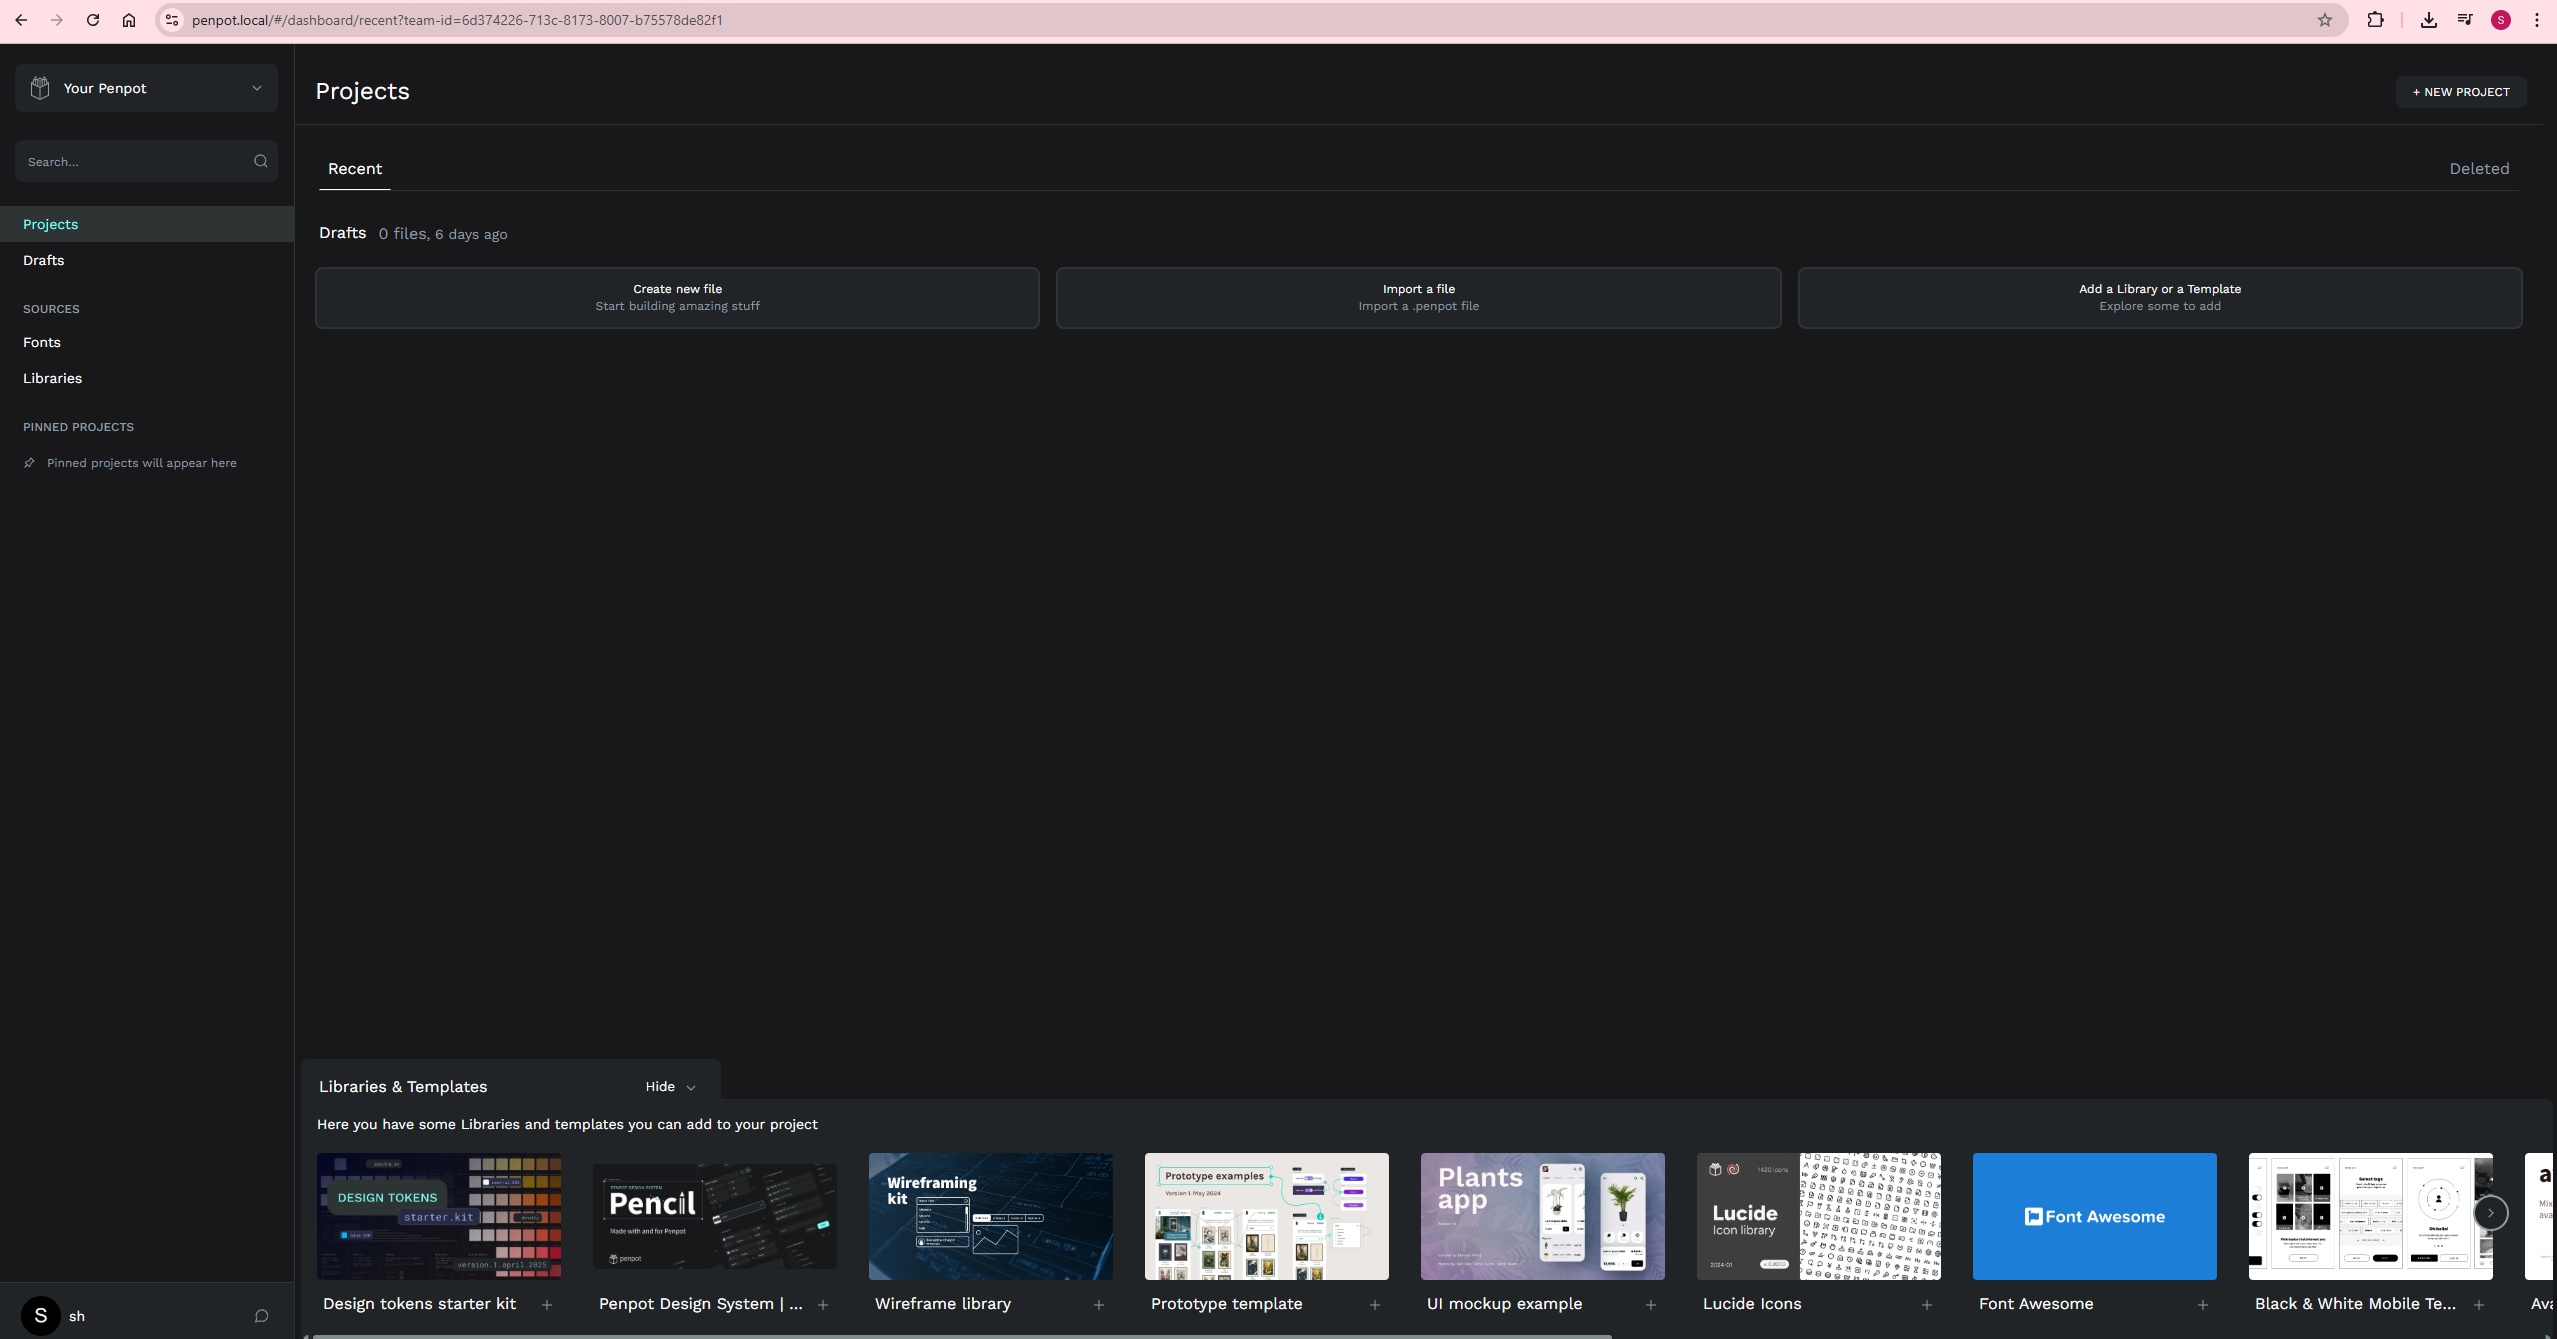Switch to the Deleted tab

coord(2479,169)
